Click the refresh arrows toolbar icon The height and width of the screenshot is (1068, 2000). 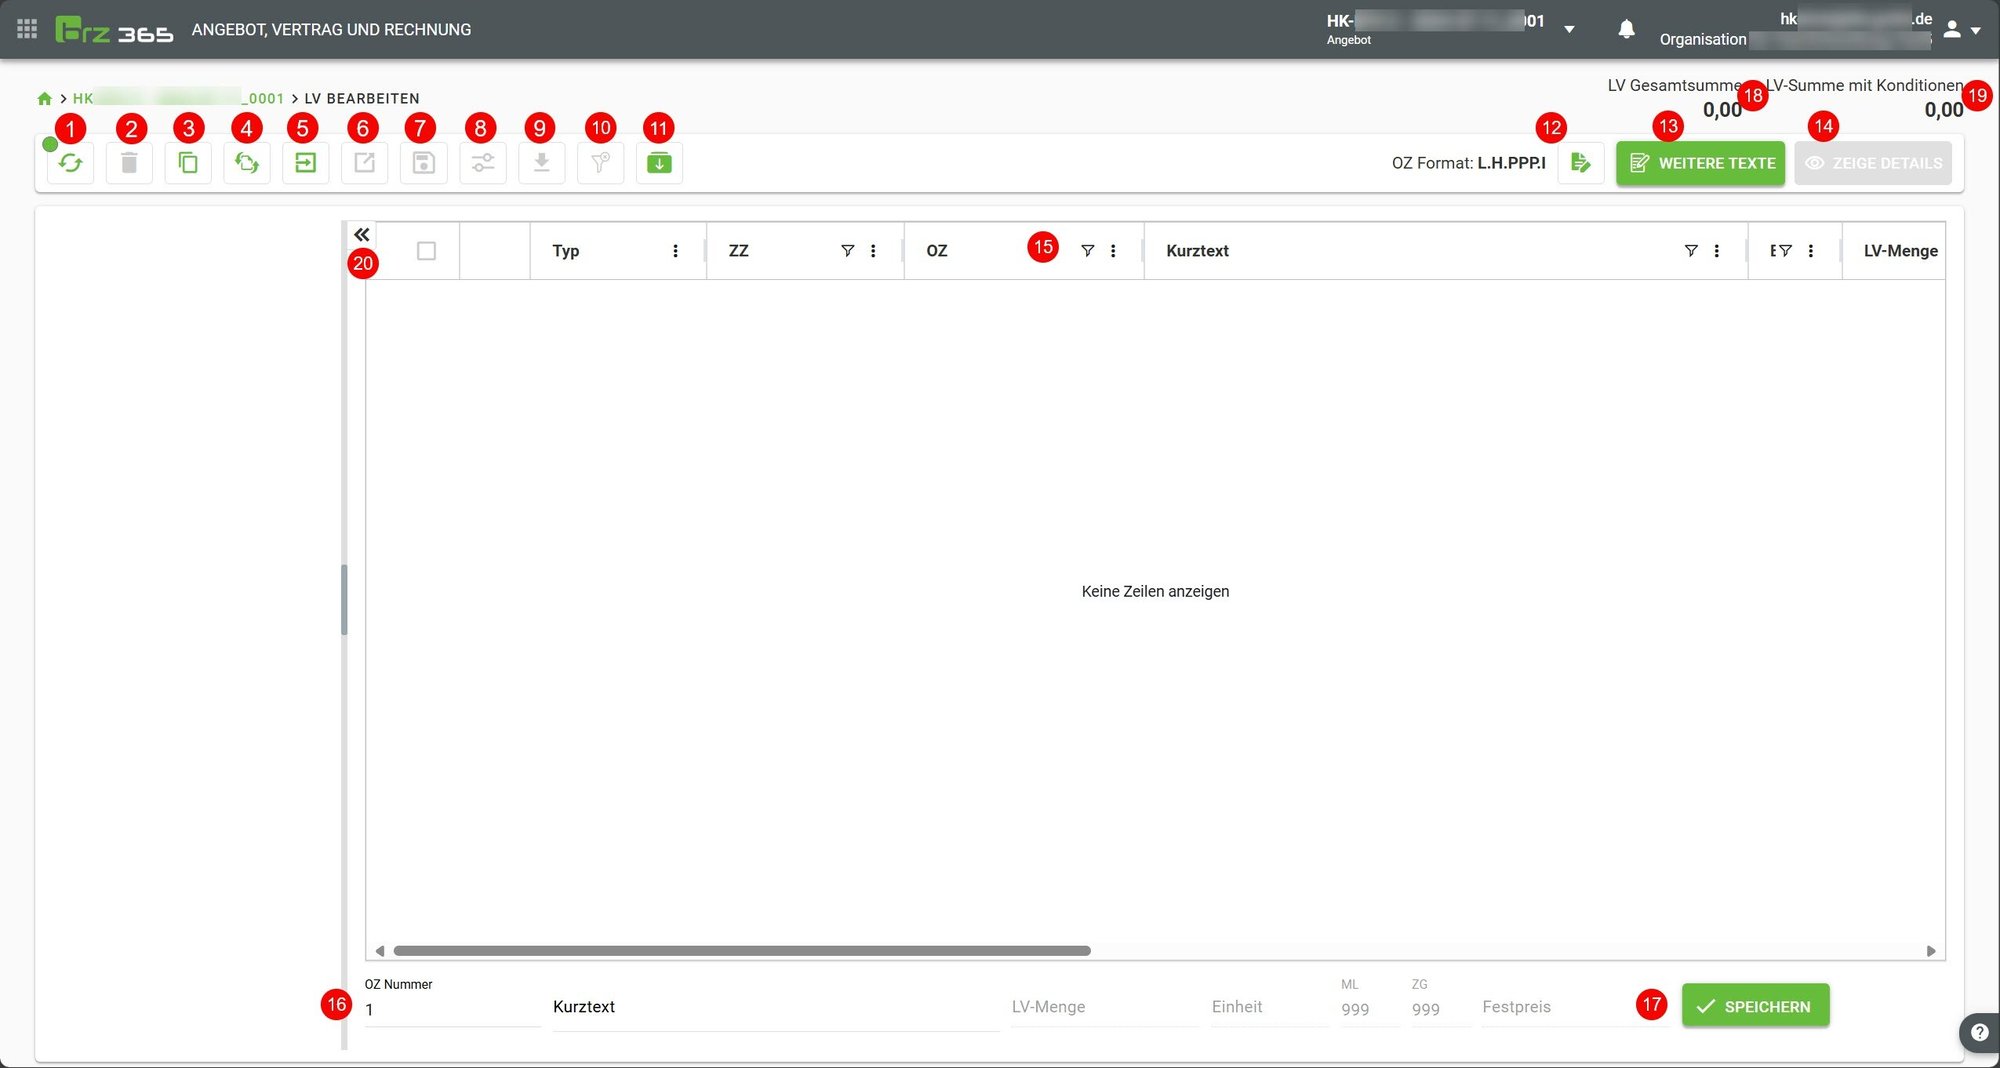click(70, 163)
